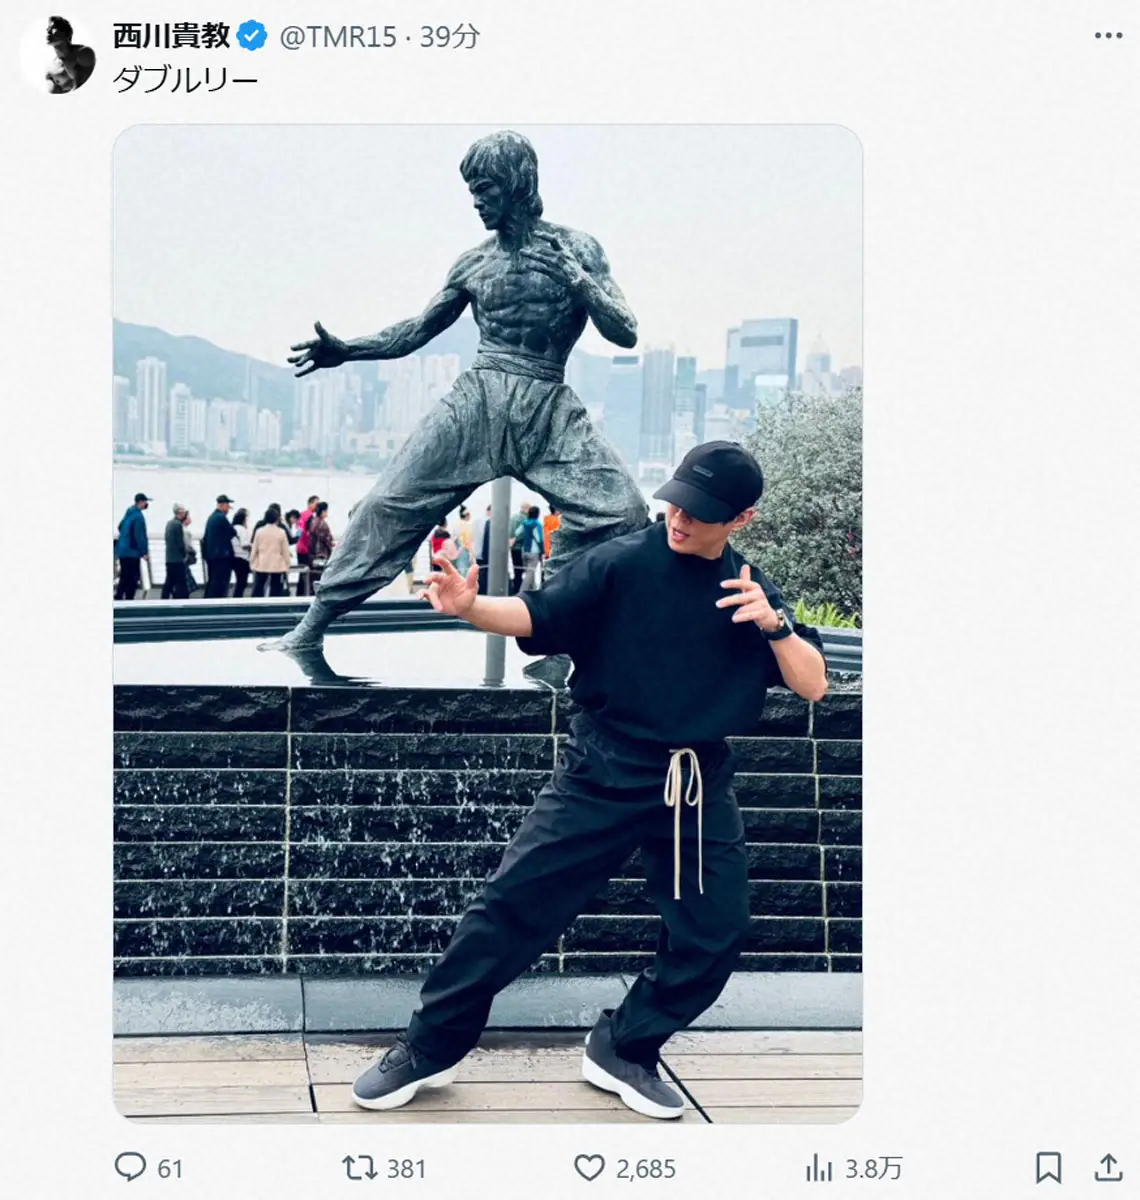
Task: Like the post with the heart icon
Action: click(x=589, y=1167)
